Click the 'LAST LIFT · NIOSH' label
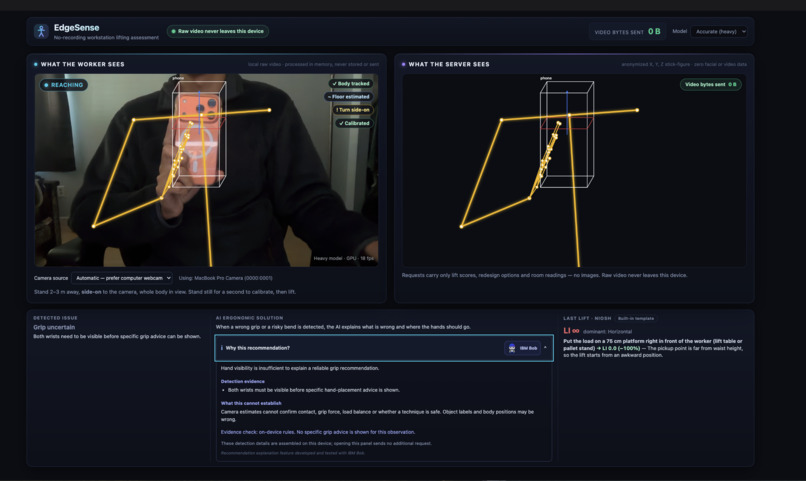This screenshot has width=806, height=481. coord(587,319)
